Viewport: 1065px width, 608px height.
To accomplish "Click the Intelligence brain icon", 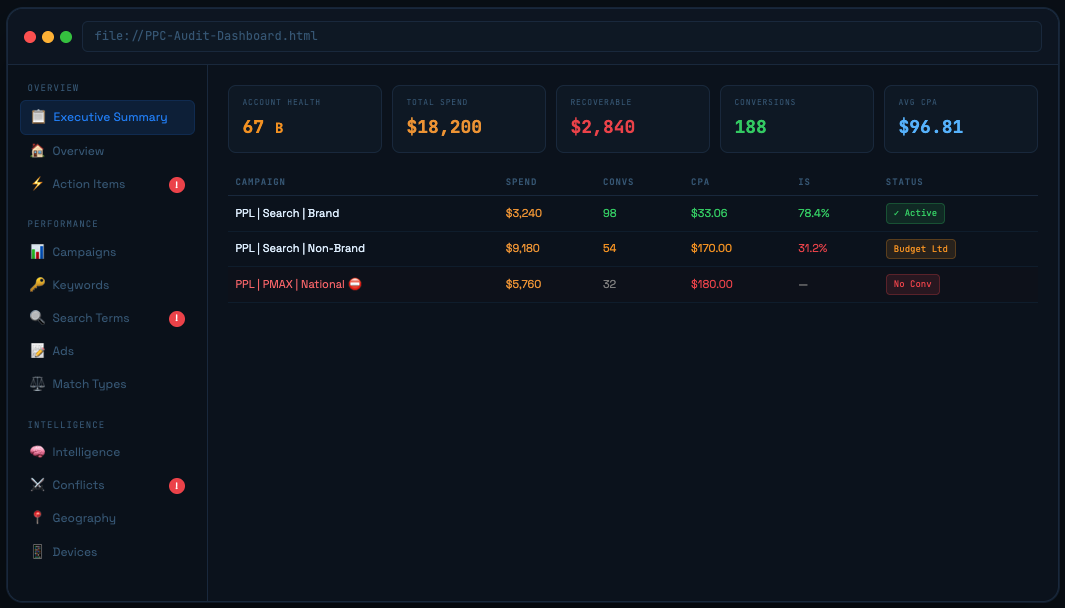I will click(x=38, y=452).
